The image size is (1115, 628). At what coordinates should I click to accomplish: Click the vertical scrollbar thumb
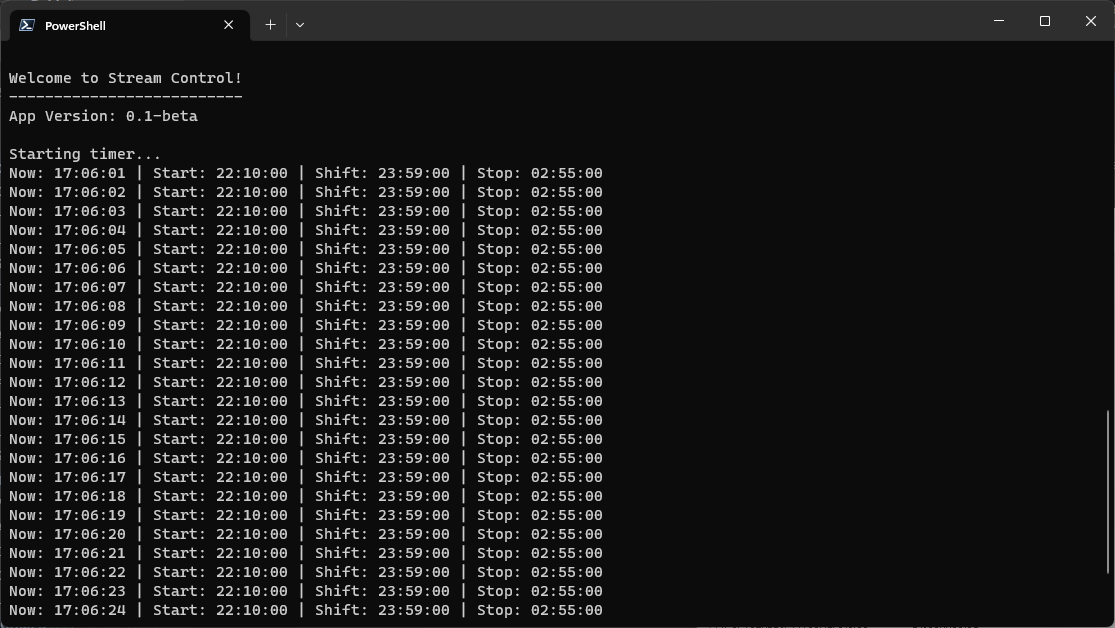coord(1109,492)
